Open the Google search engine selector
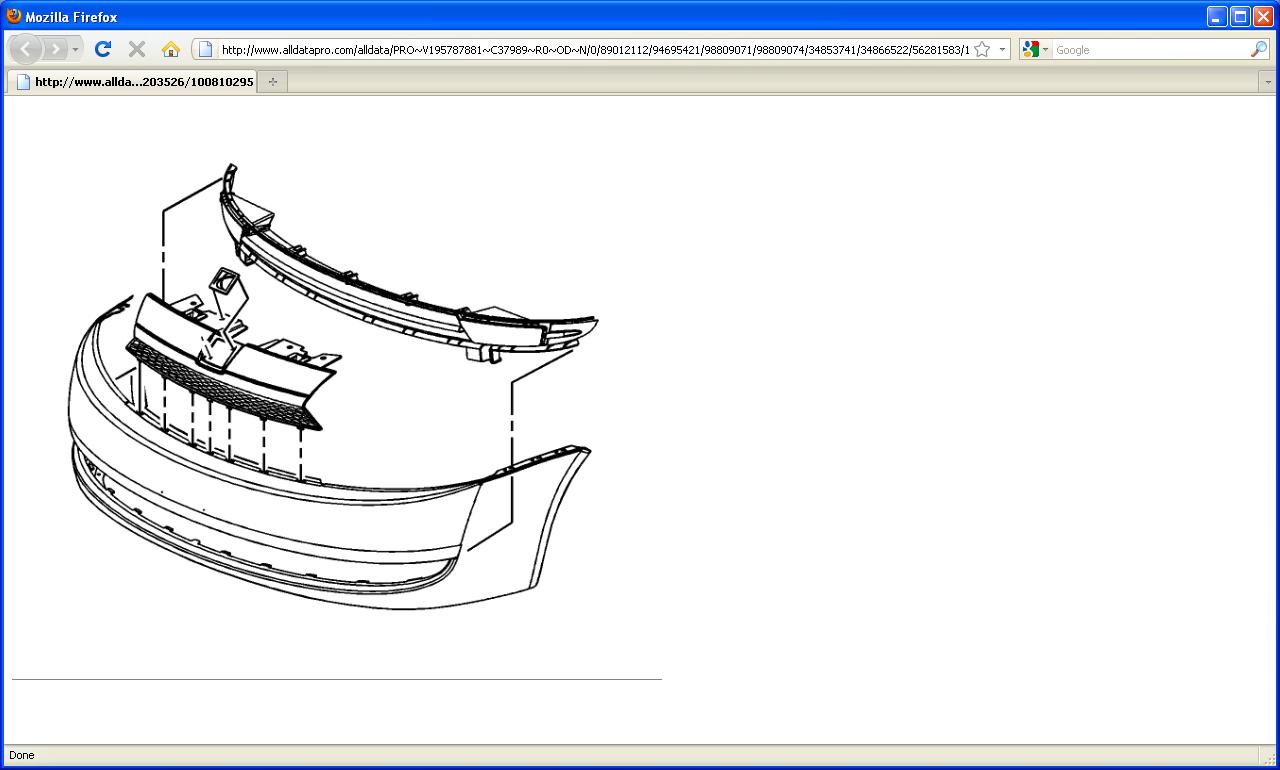The width and height of the screenshot is (1280, 770). pyautogui.click(x=1035, y=49)
